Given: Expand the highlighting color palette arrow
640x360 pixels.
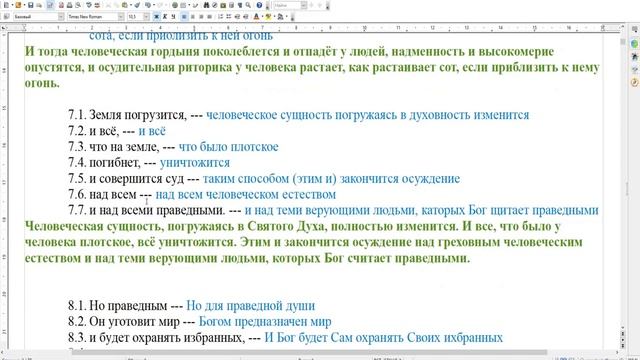Looking at the screenshot, I should pyautogui.click(x=274, y=16).
